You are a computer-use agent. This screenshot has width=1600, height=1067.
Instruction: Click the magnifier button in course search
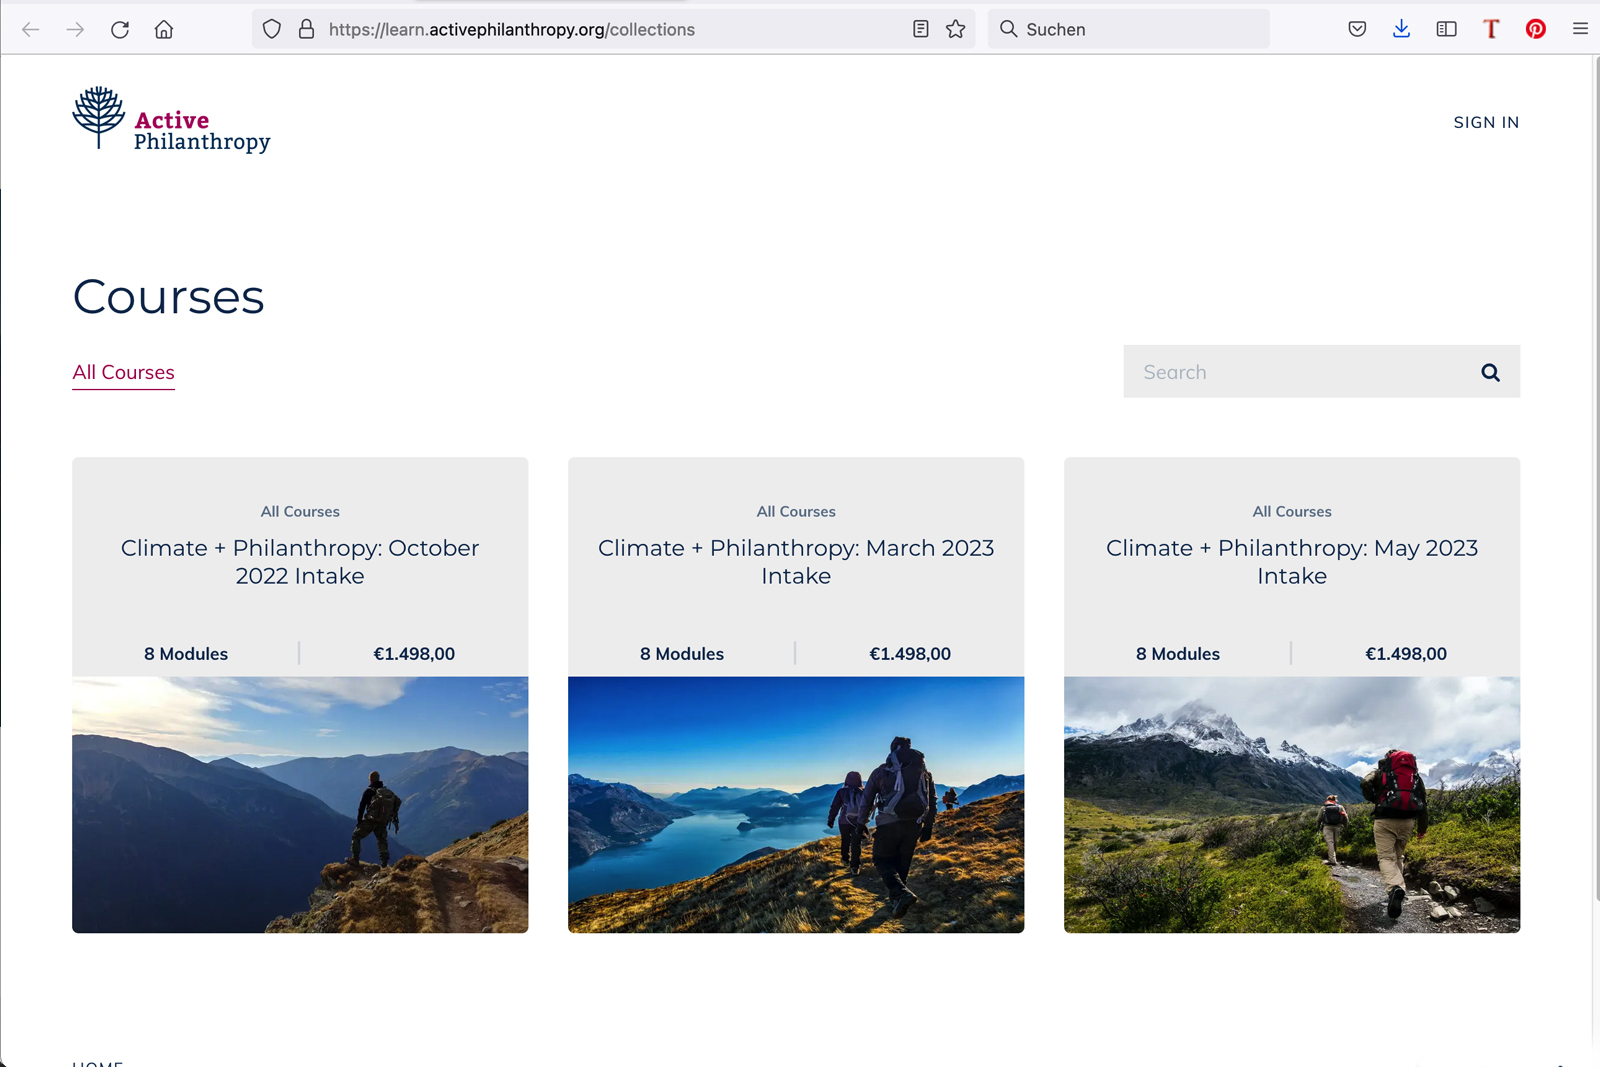(1490, 372)
